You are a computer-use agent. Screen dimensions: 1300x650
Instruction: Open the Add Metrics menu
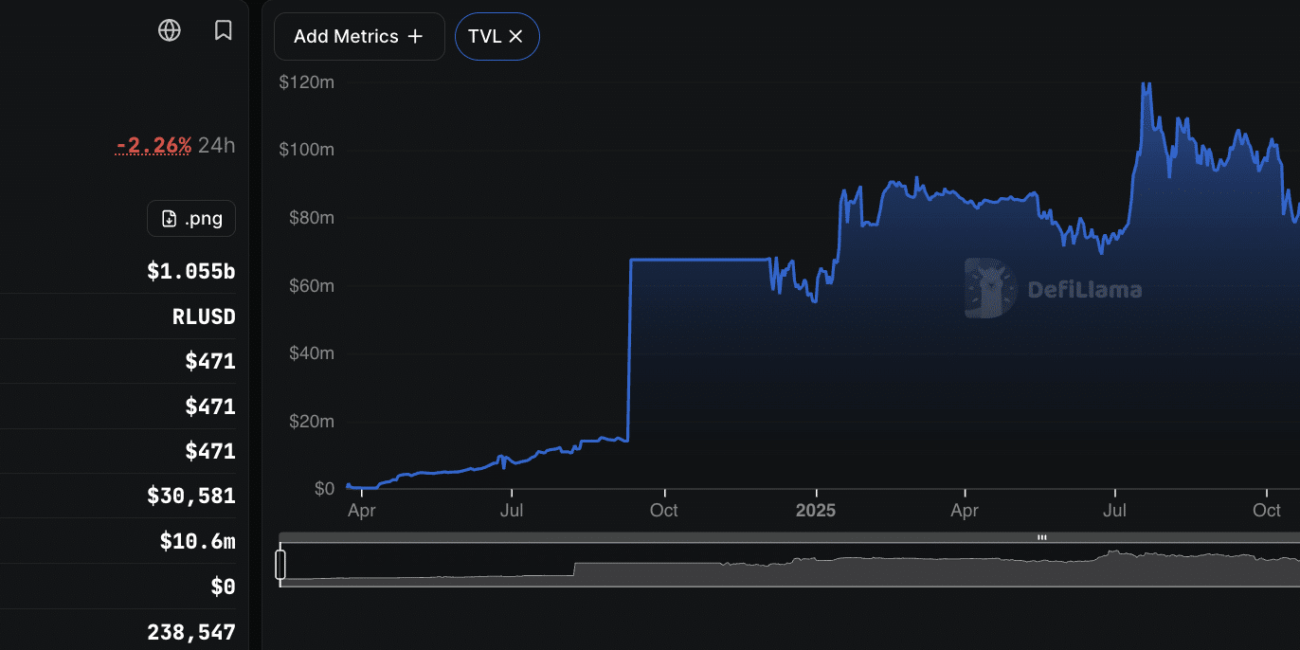coord(359,37)
